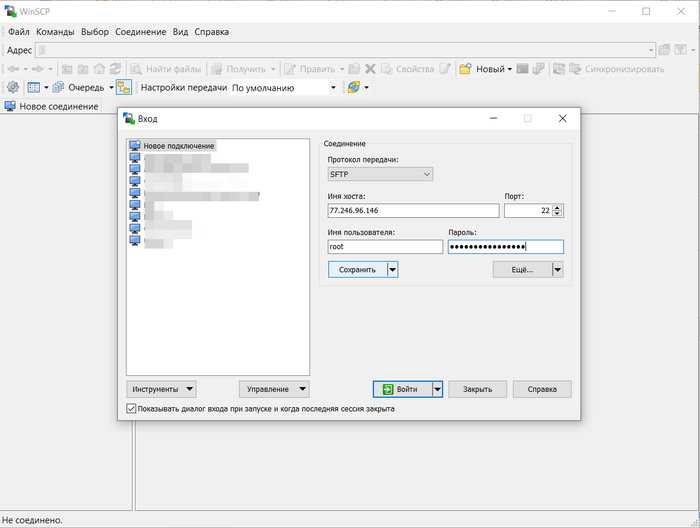Expand the arrow next to 'Войти' button

click(x=437, y=389)
